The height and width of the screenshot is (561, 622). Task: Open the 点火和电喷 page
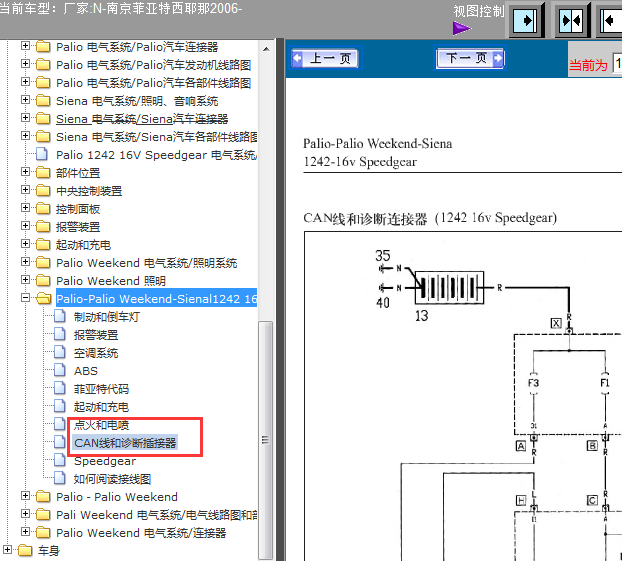pos(101,425)
